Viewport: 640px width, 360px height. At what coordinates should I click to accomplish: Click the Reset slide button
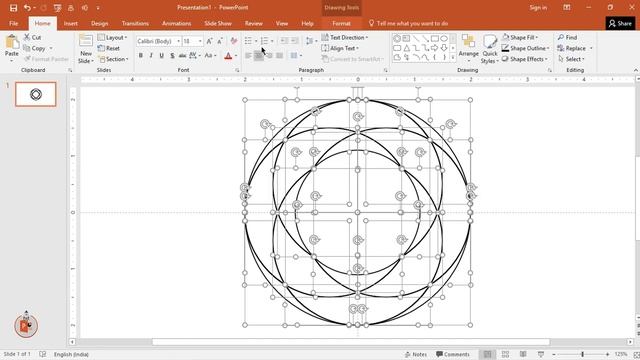tap(109, 48)
